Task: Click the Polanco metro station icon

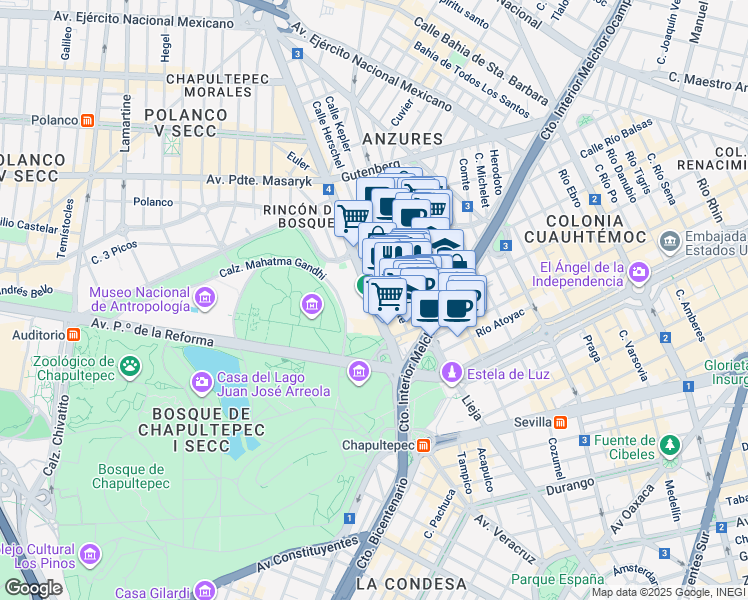Action: (x=88, y=121)
